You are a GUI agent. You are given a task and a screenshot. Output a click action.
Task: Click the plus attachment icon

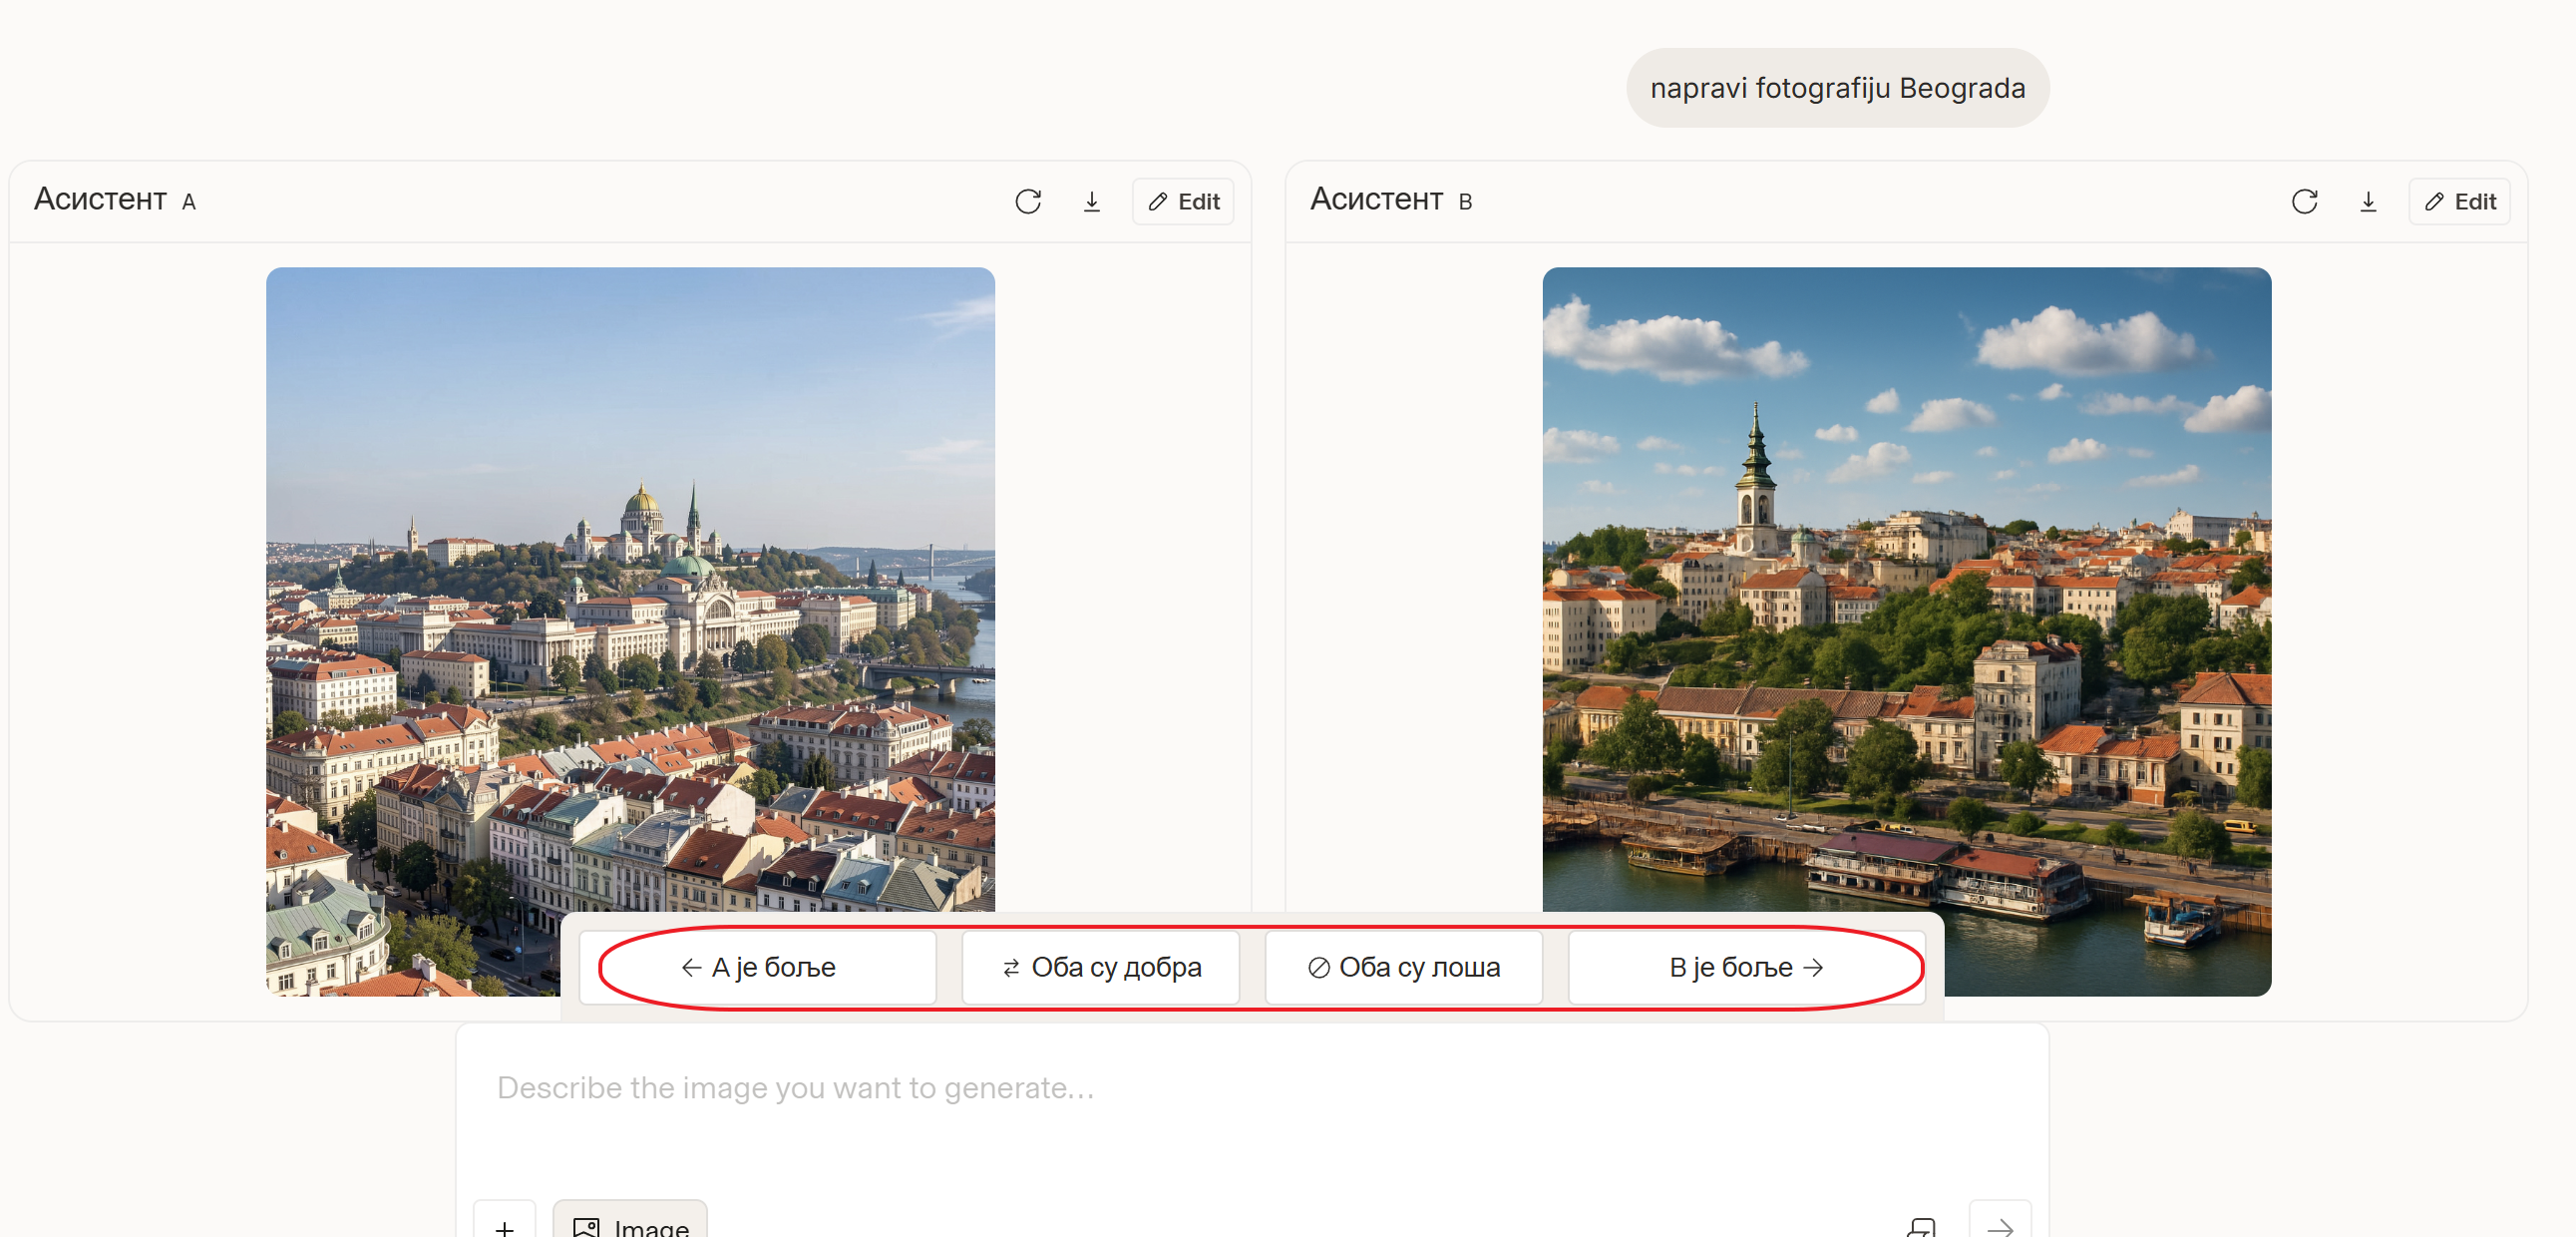(x=505, y=1225)
